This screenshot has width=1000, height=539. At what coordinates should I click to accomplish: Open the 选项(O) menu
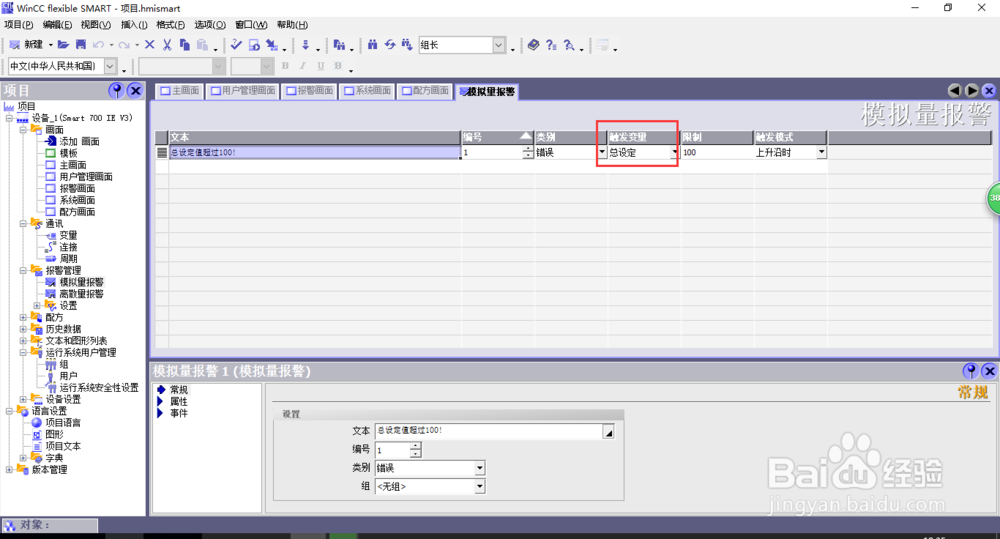coord(210,25)
